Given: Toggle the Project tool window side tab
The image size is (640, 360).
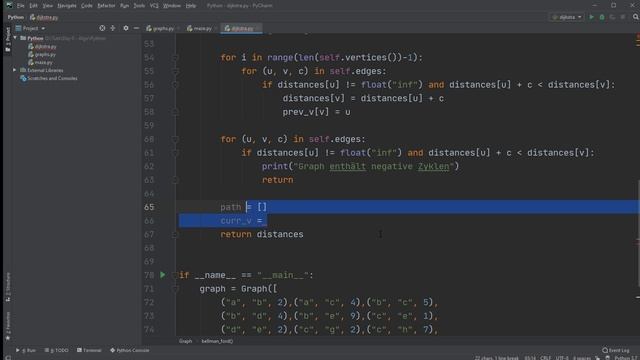Looking at the screenshot, I should coord(8,40).
